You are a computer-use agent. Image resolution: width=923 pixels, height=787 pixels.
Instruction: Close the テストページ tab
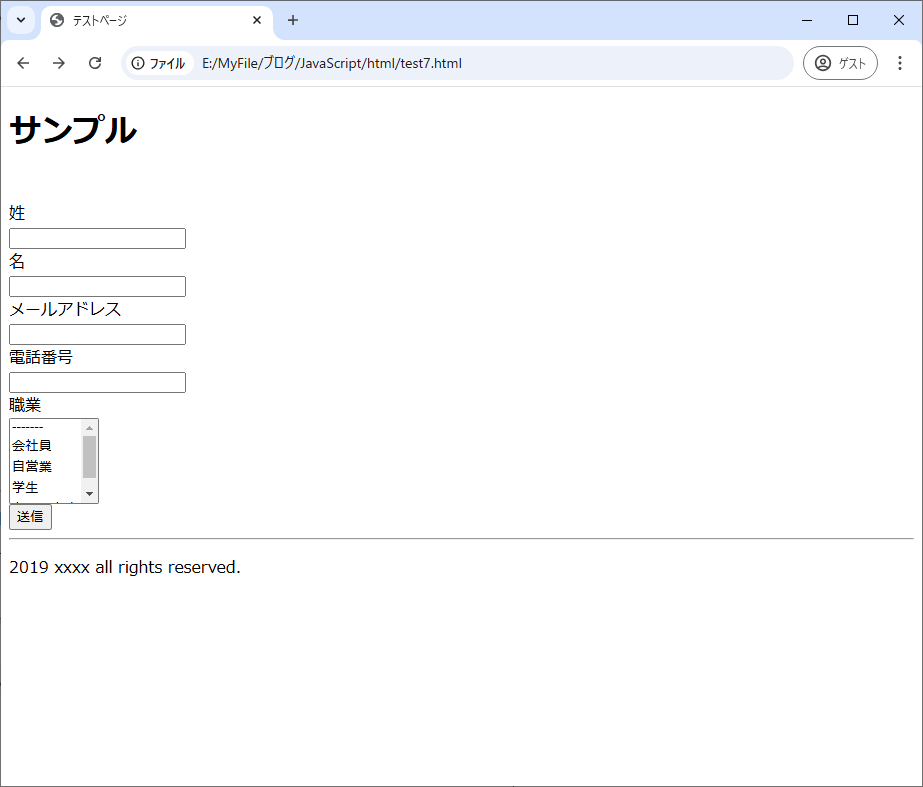(x=257, y=20)
